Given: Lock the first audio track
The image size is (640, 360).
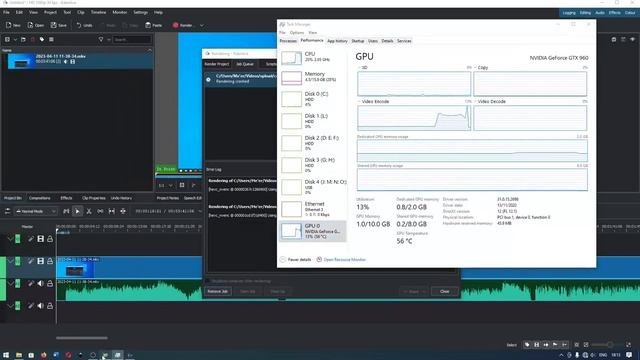Looking at the screenshot, I should 50,283.
